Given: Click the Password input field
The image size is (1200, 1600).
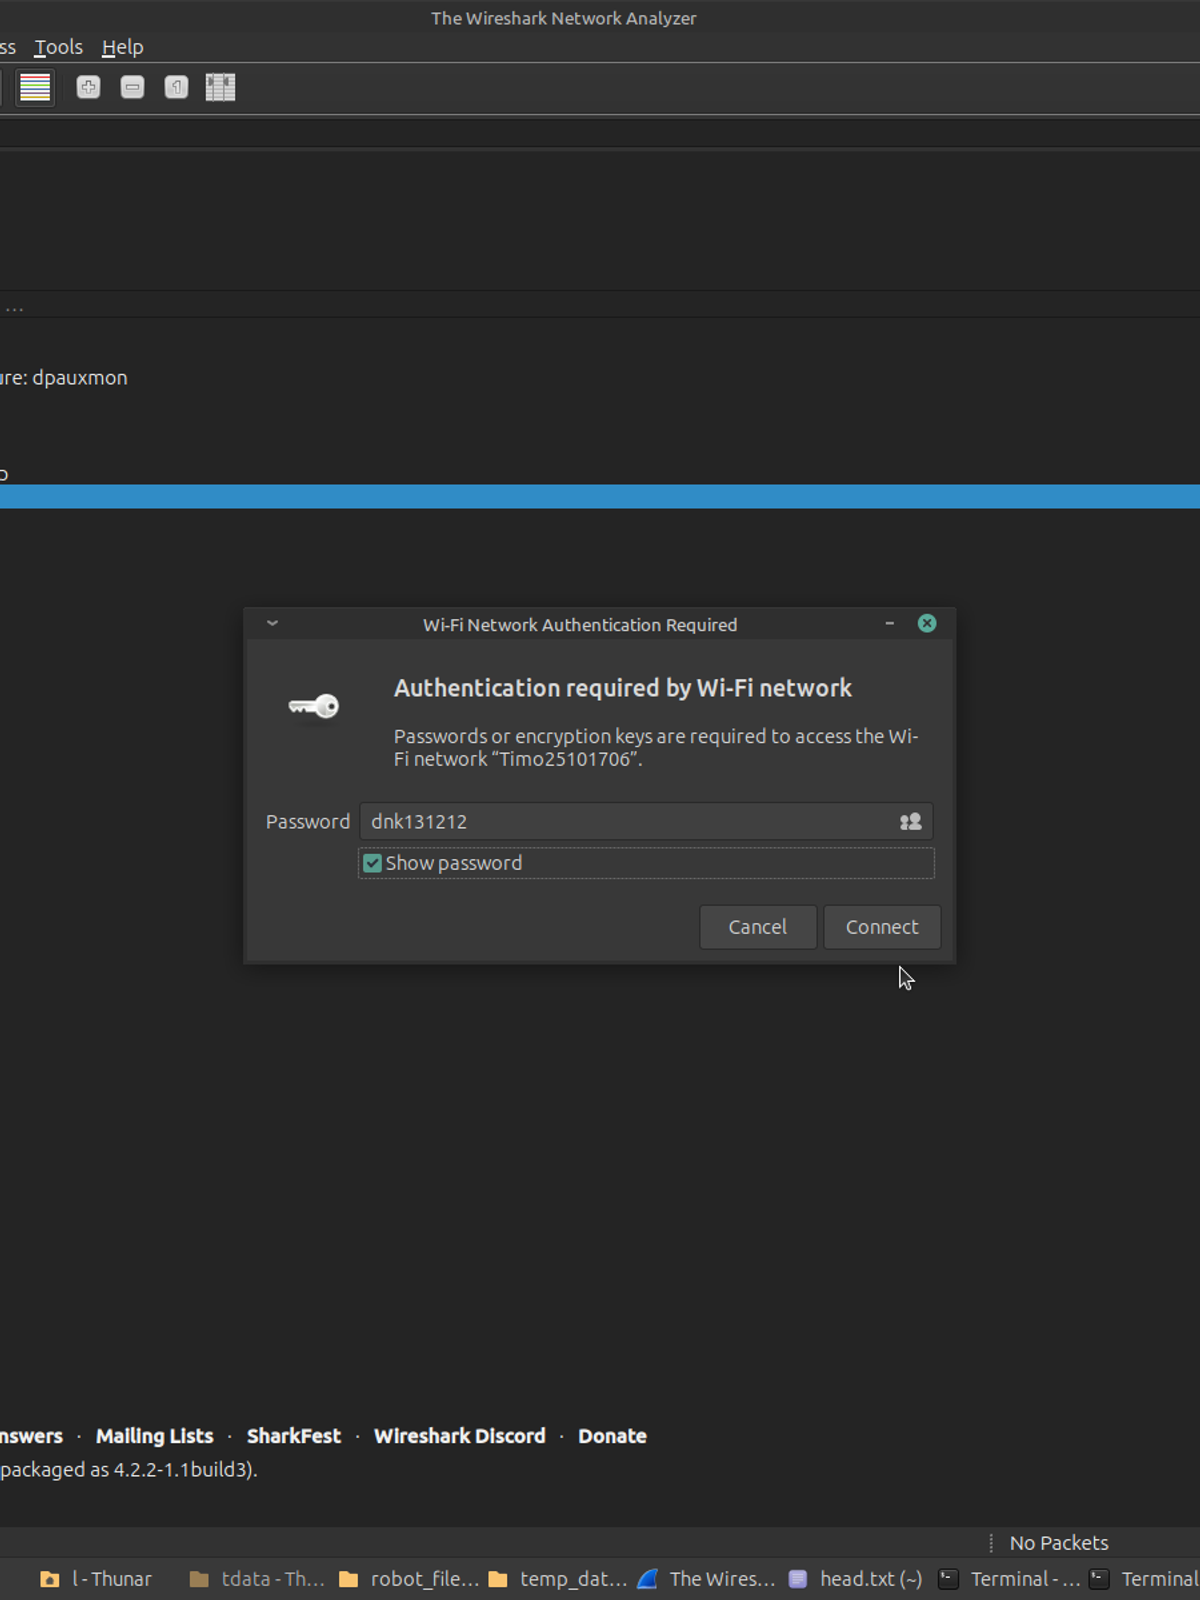Looking at the screenshot, I should click(646, 822).
